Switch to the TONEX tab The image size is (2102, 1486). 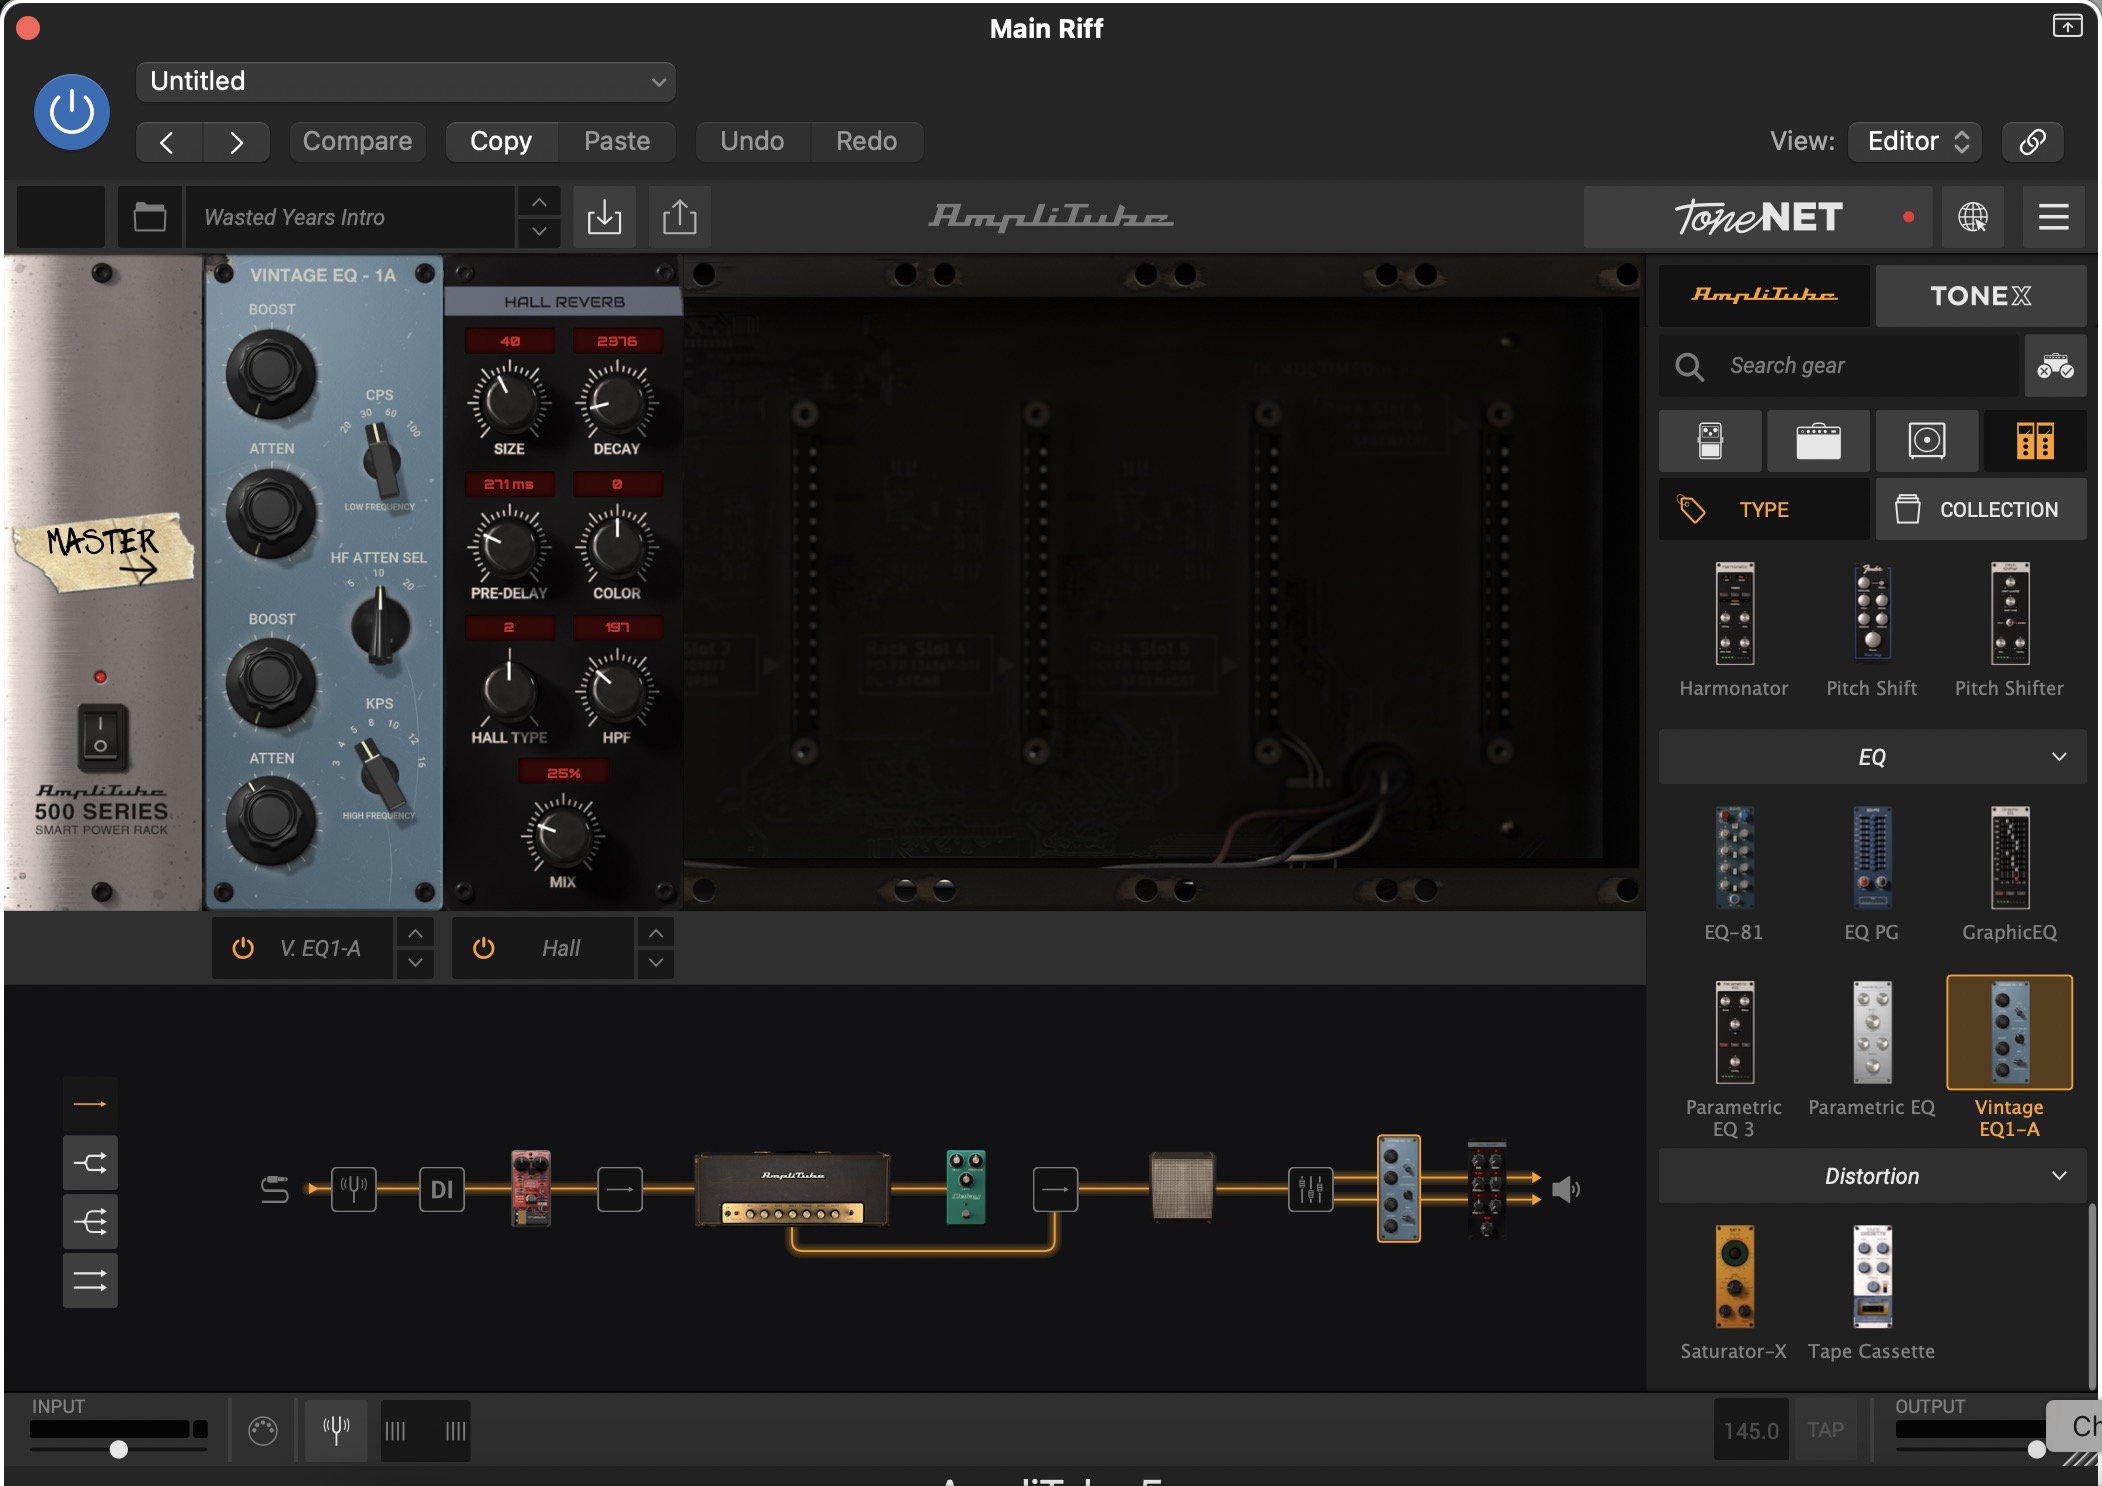click(x=1981, y=296)
